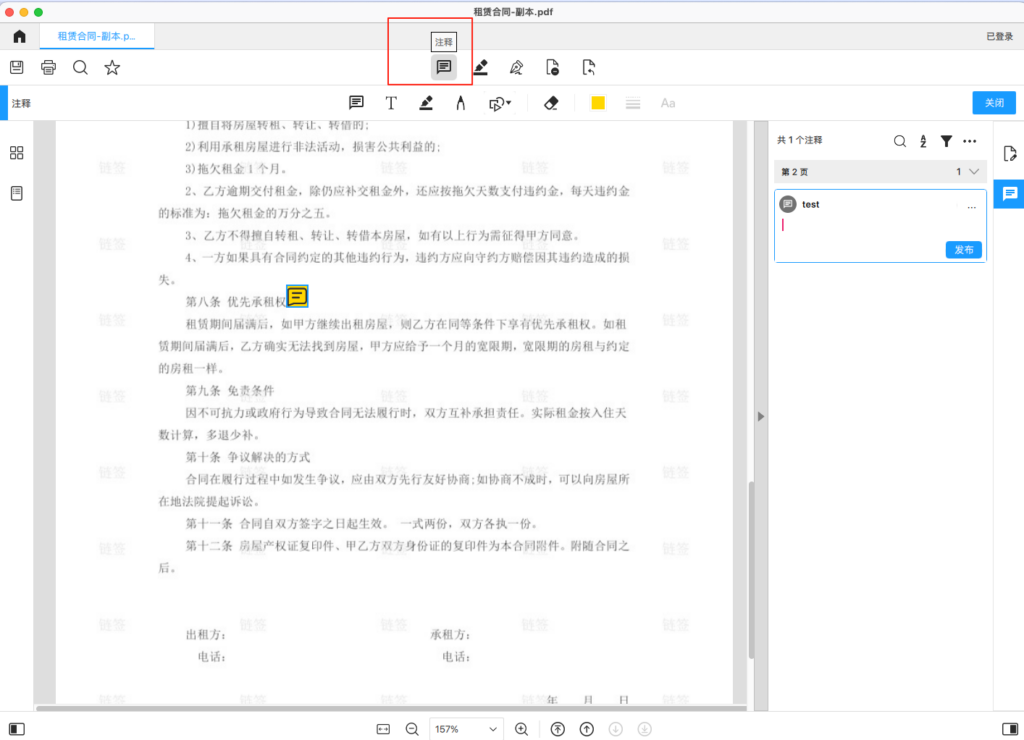The width and height of the screenshot is (1024, 740).
Task: Pick the yellow color swatch in annotation bar
Action: pyautogui.click(x=598, y=103)
